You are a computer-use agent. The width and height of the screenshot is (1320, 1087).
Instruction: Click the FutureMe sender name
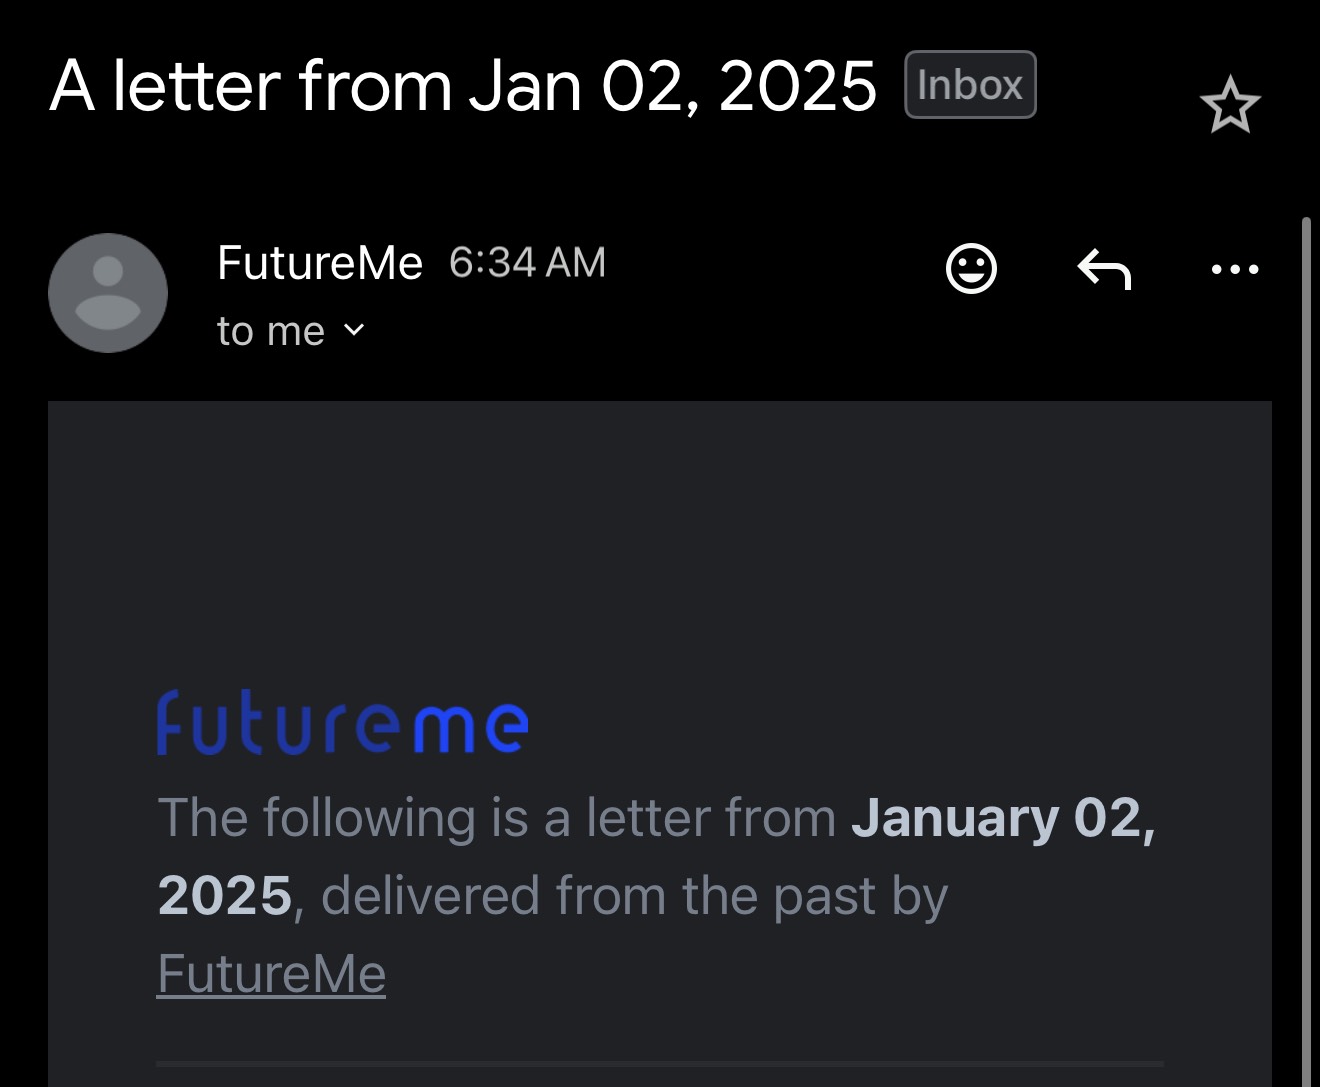[320, 263]
